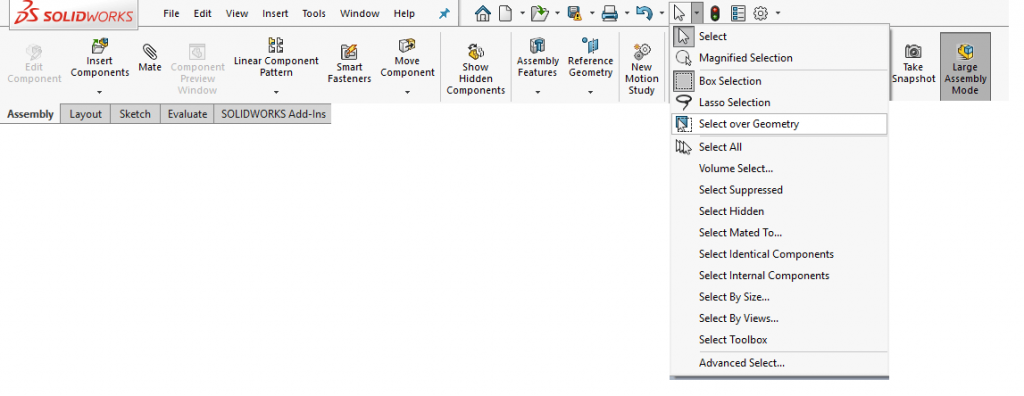1024x396 pixels.
Task: Open the Edit menu
Action: (202, 14)
